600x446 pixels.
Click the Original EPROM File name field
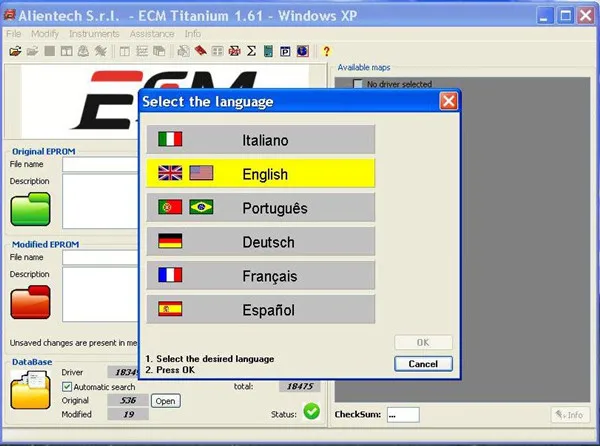pos(100,164)
